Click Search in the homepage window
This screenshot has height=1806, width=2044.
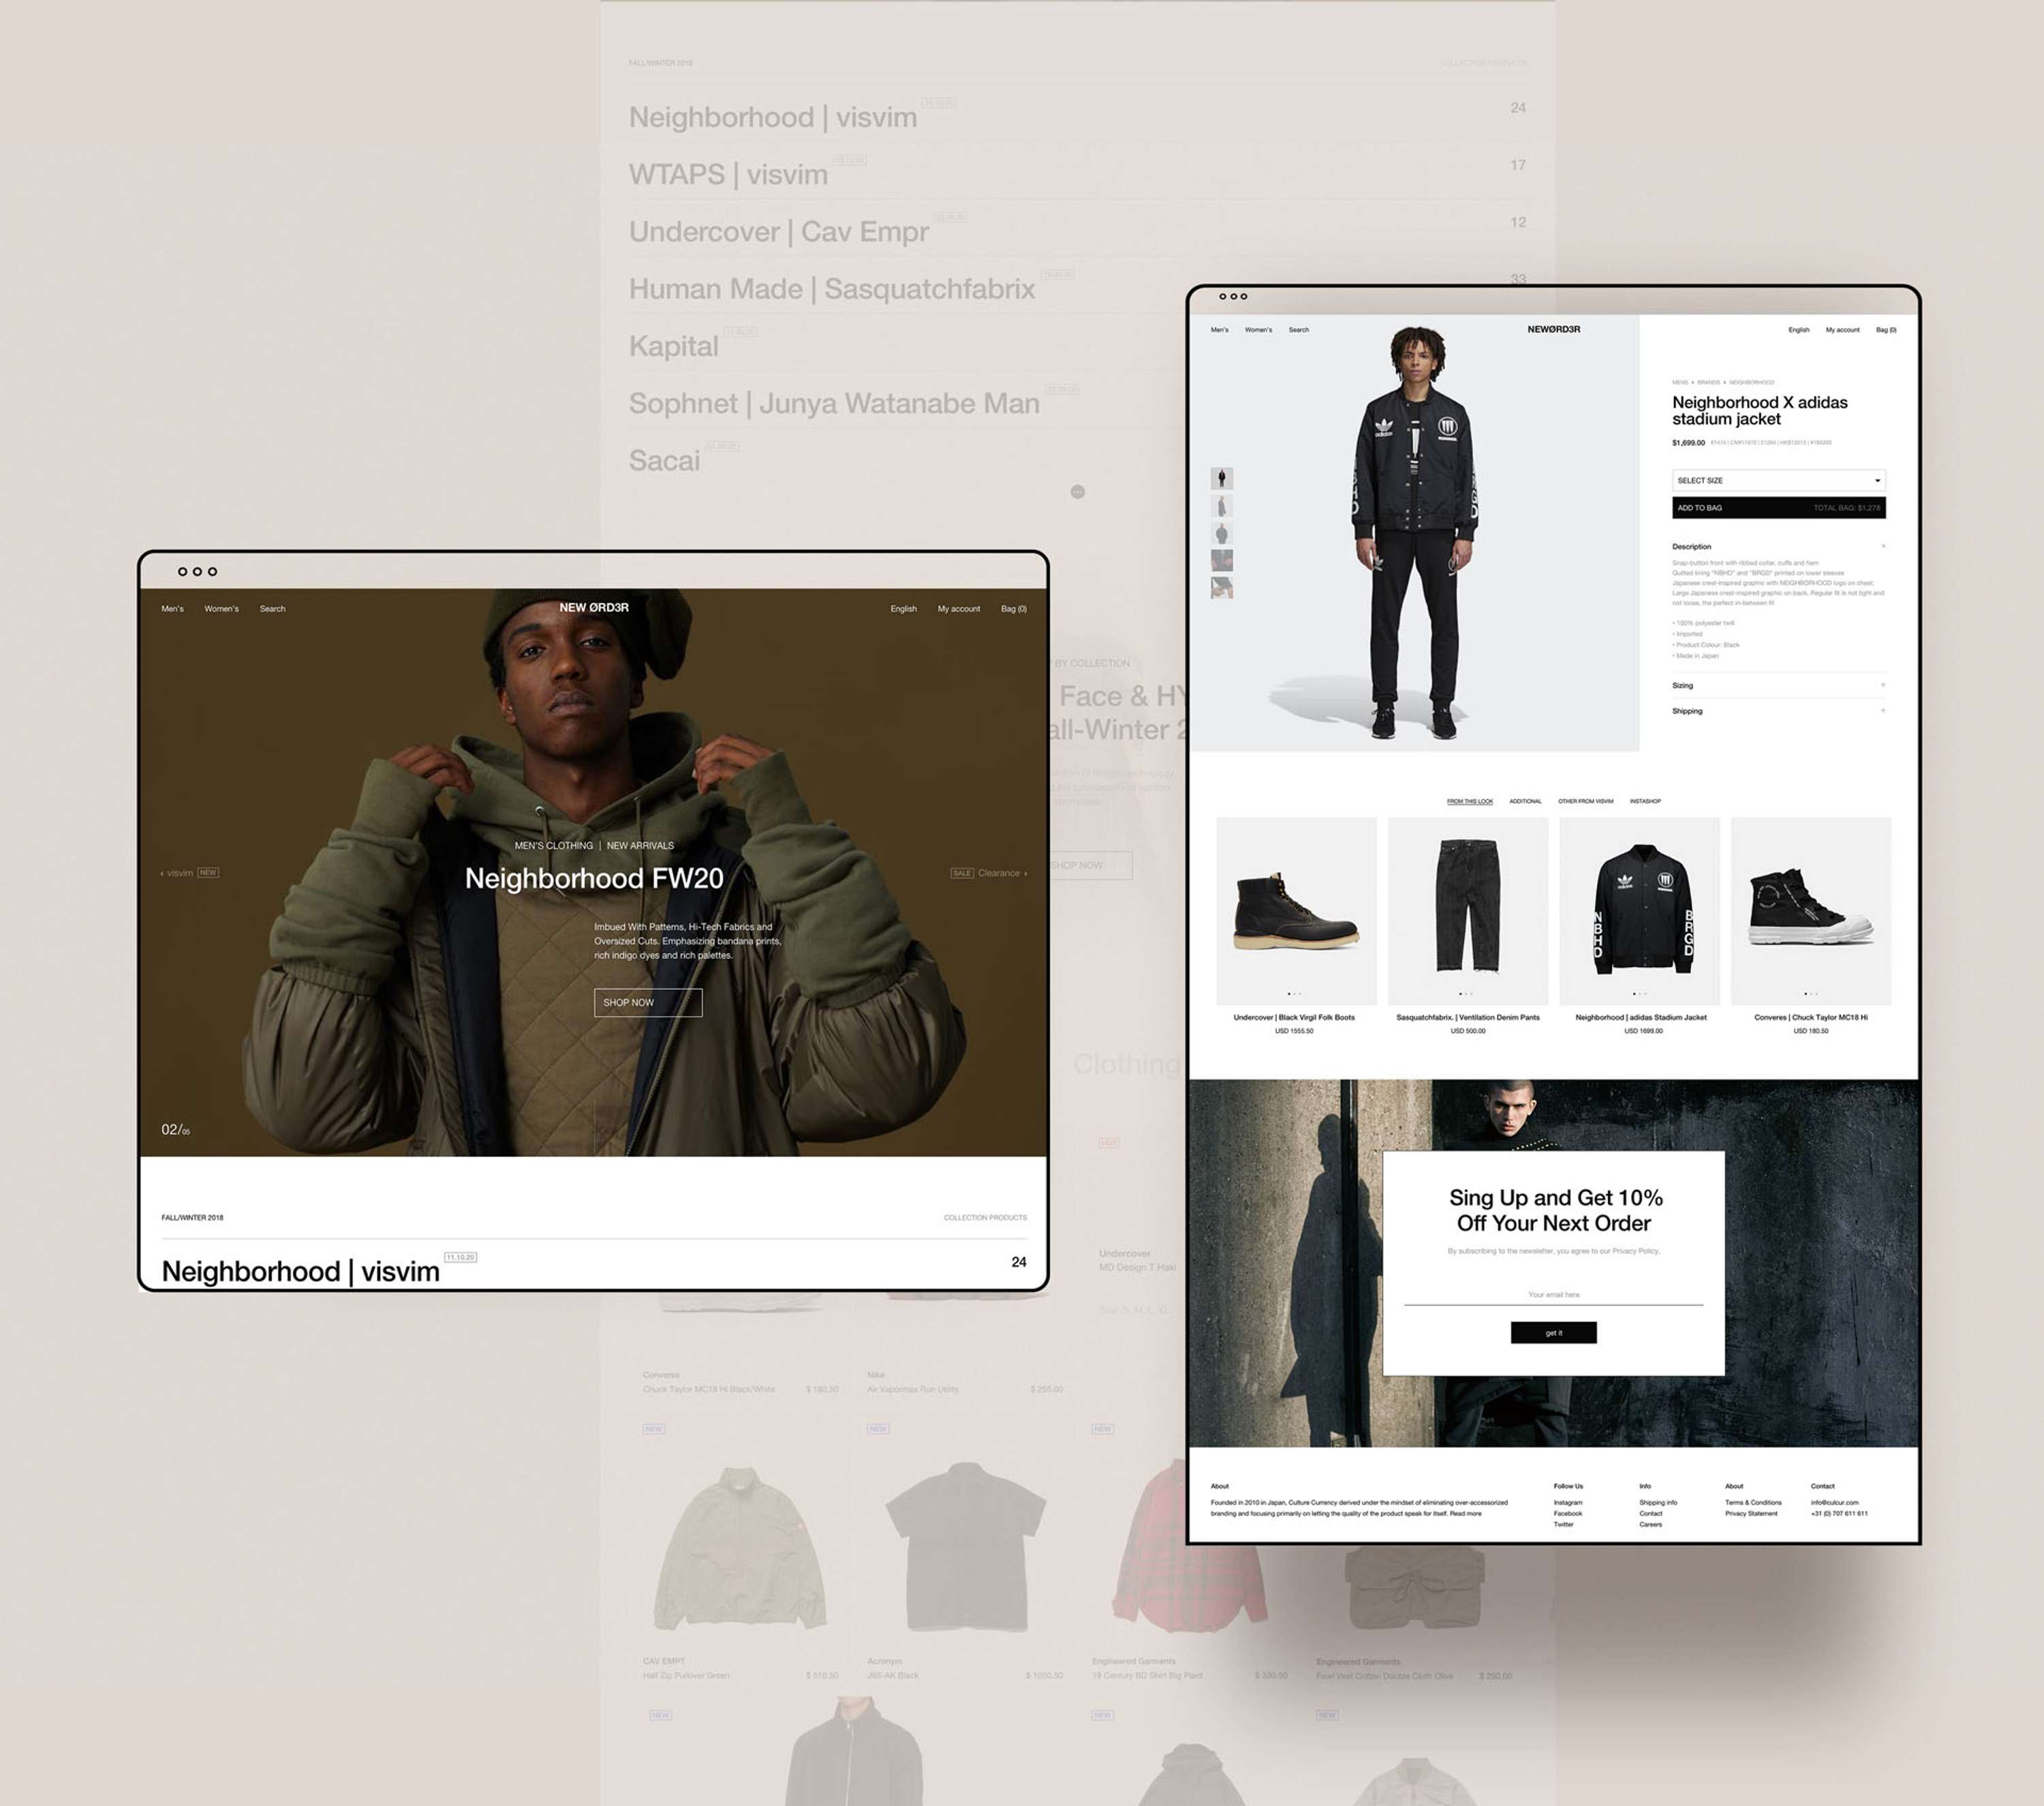pos(273,609)
